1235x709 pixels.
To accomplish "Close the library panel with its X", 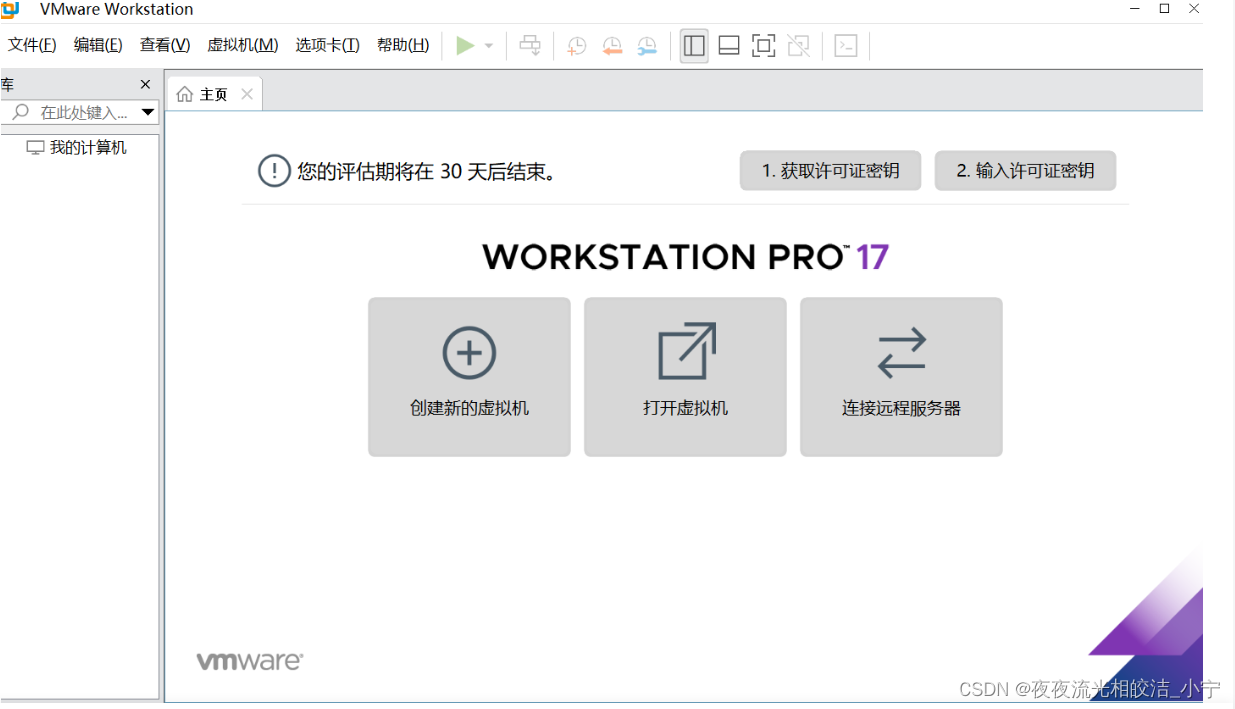I will coord(145,85).
